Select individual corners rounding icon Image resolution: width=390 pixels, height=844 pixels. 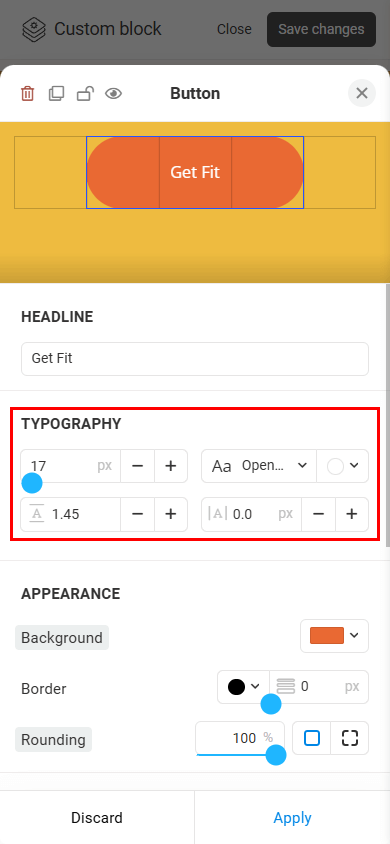(350, 738)
